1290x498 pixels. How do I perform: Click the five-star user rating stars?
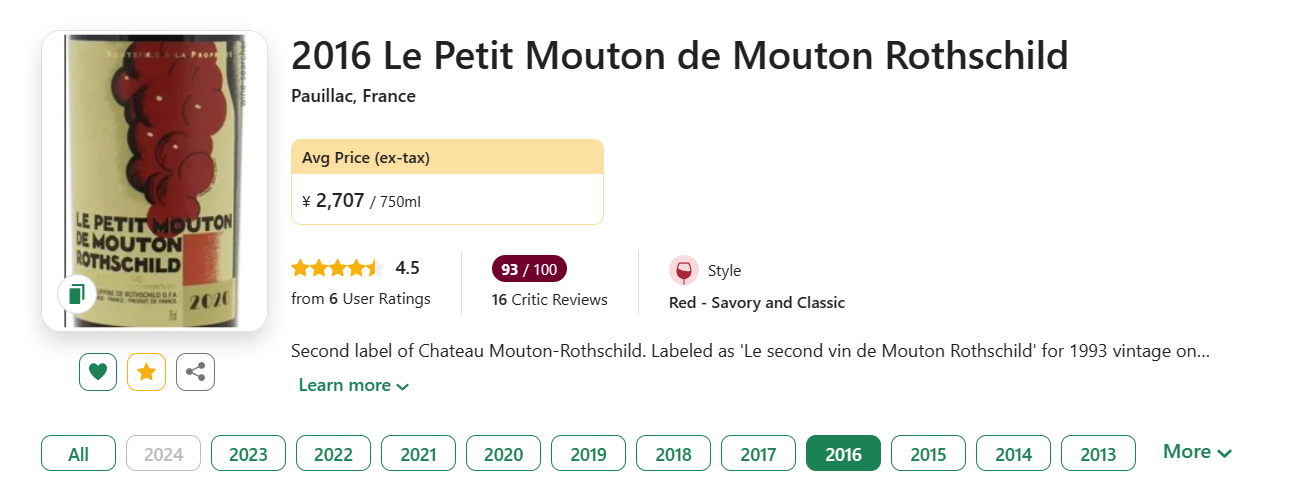337,268
